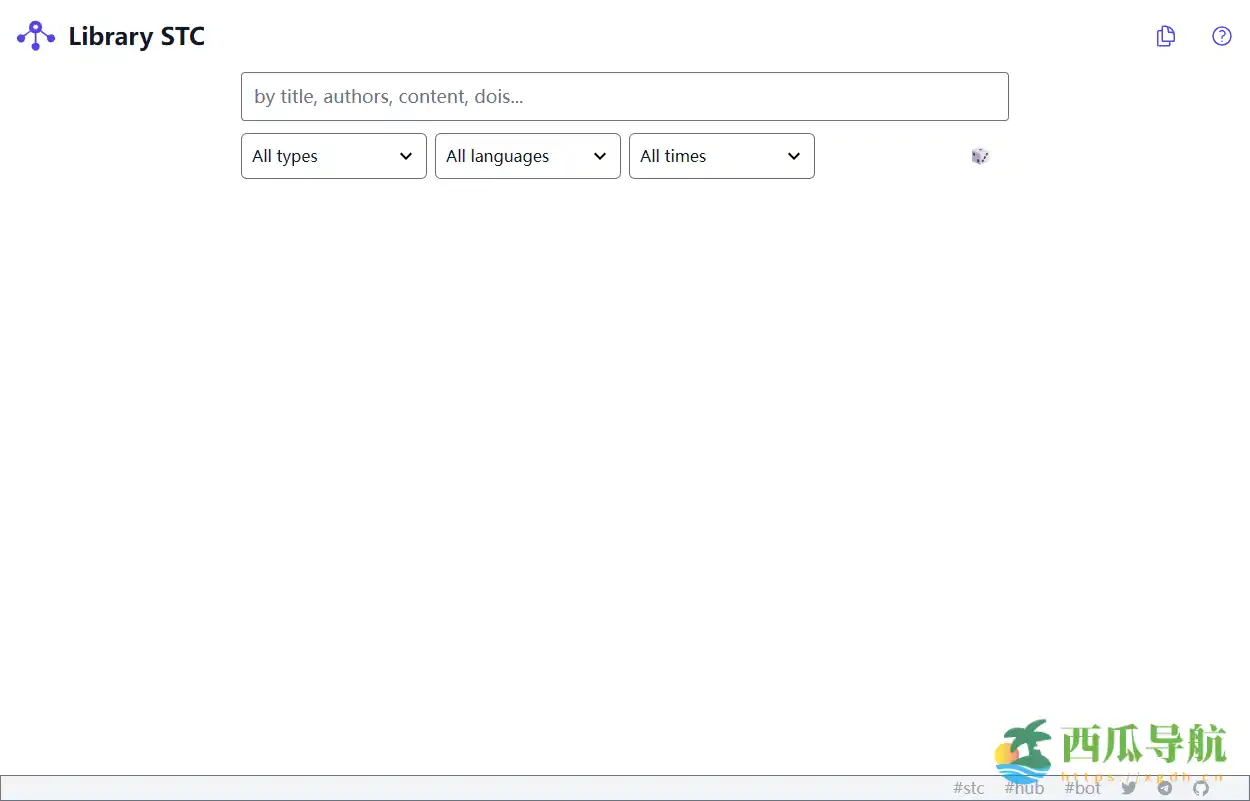
Task: Open the All types dropdown
Action: pyautogui.click(x=320, y=156)
